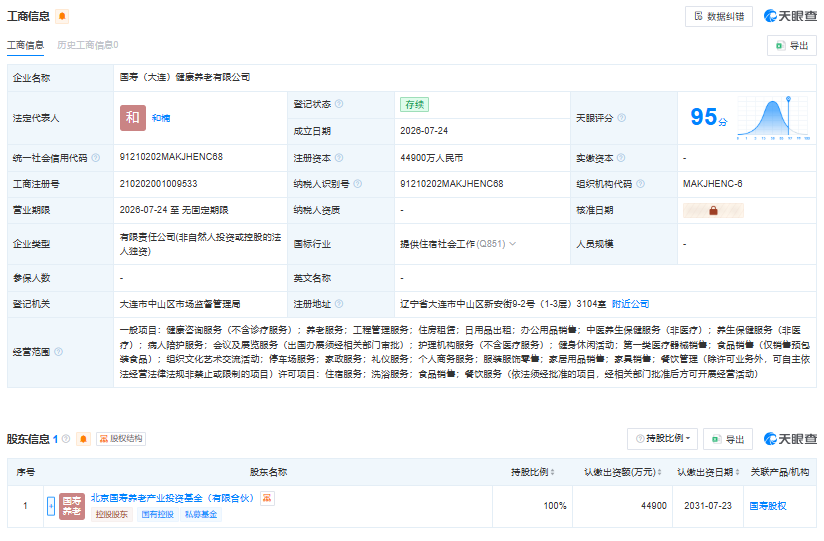Viewport: 824px width, 541px height.
Task: Click the unified credit code 91210202MAKJHENC68
Action: click(171, 157)
